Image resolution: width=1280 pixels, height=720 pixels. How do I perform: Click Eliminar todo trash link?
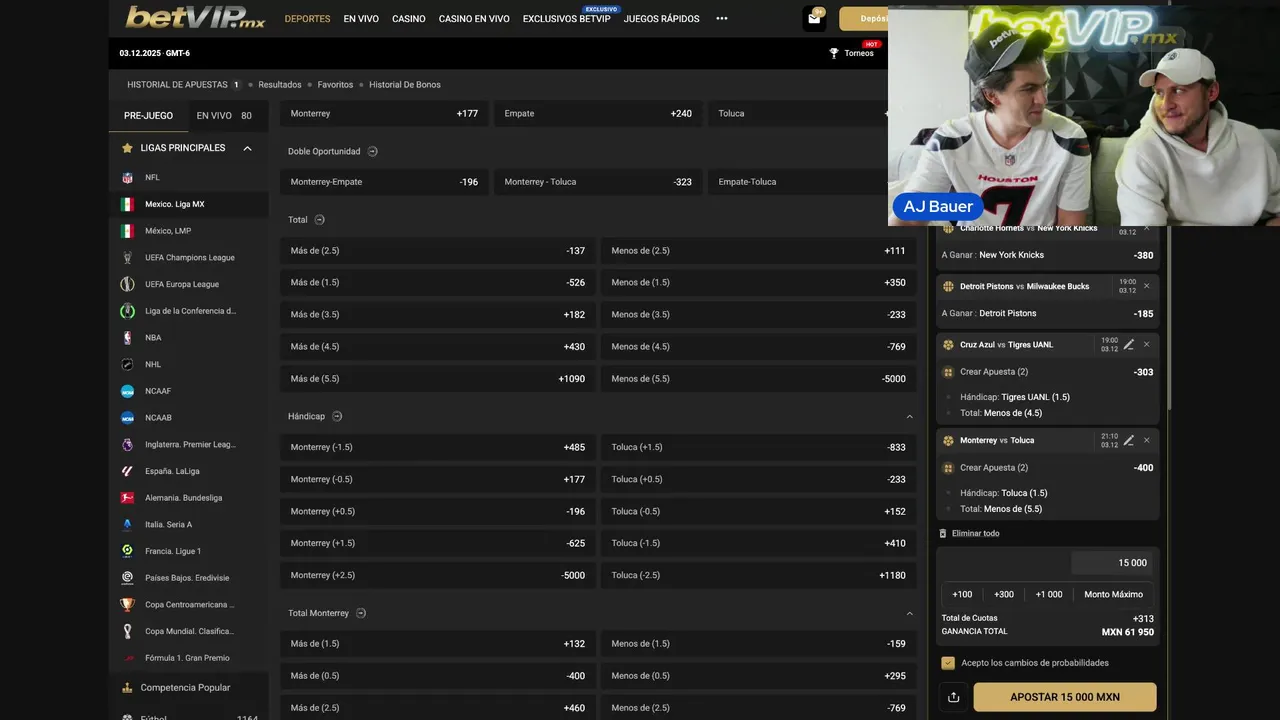[x=969, y=533]
